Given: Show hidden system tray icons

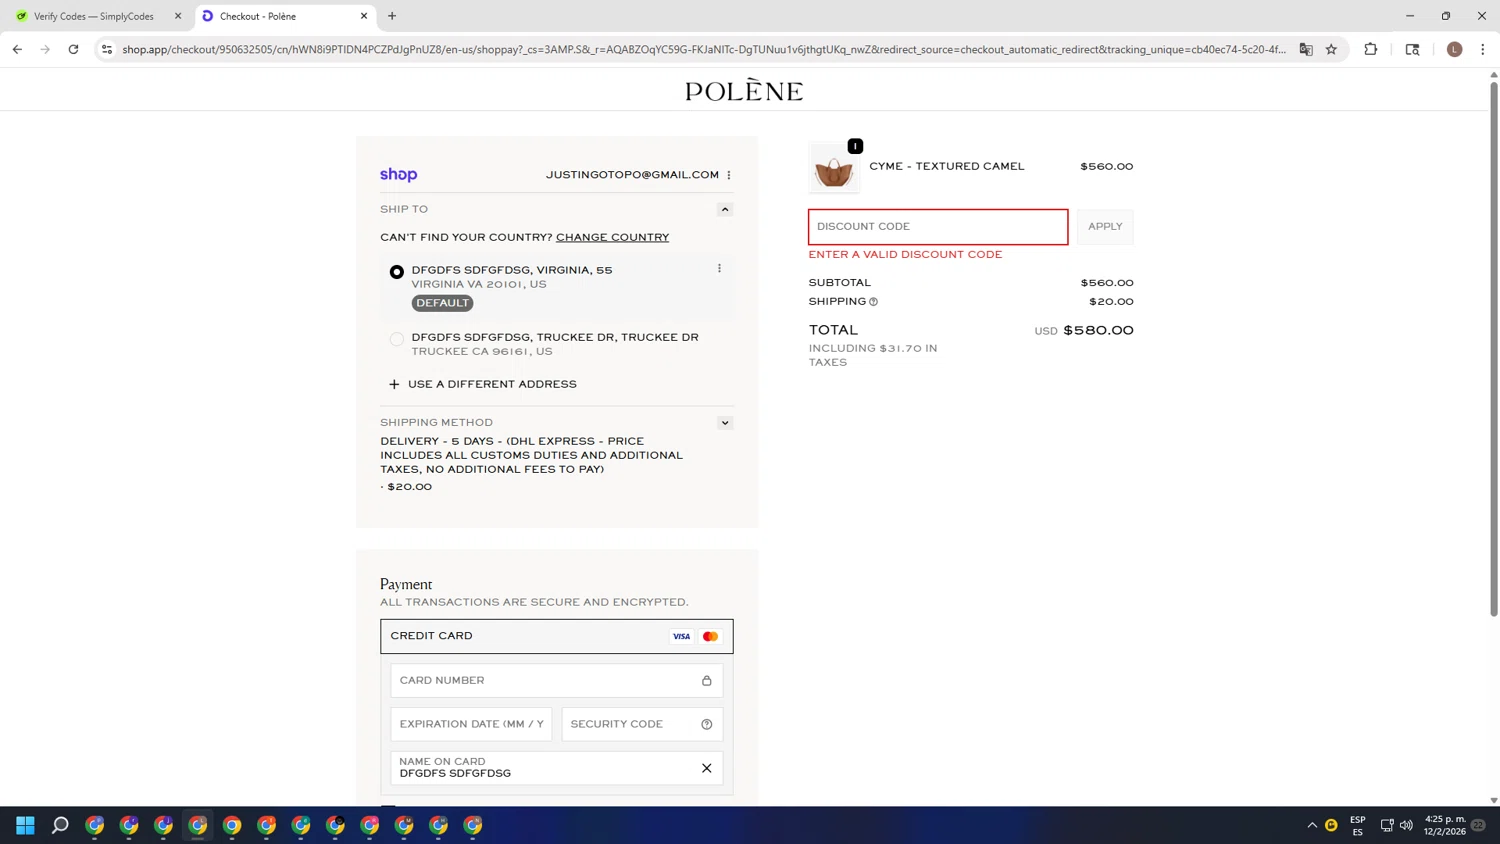Looking at the screenshot, I should click(1312, 825).
